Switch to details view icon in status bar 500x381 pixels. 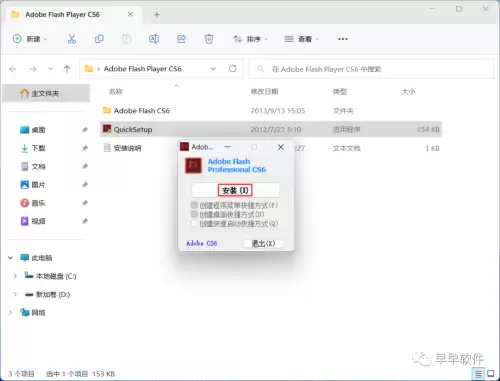478,374
